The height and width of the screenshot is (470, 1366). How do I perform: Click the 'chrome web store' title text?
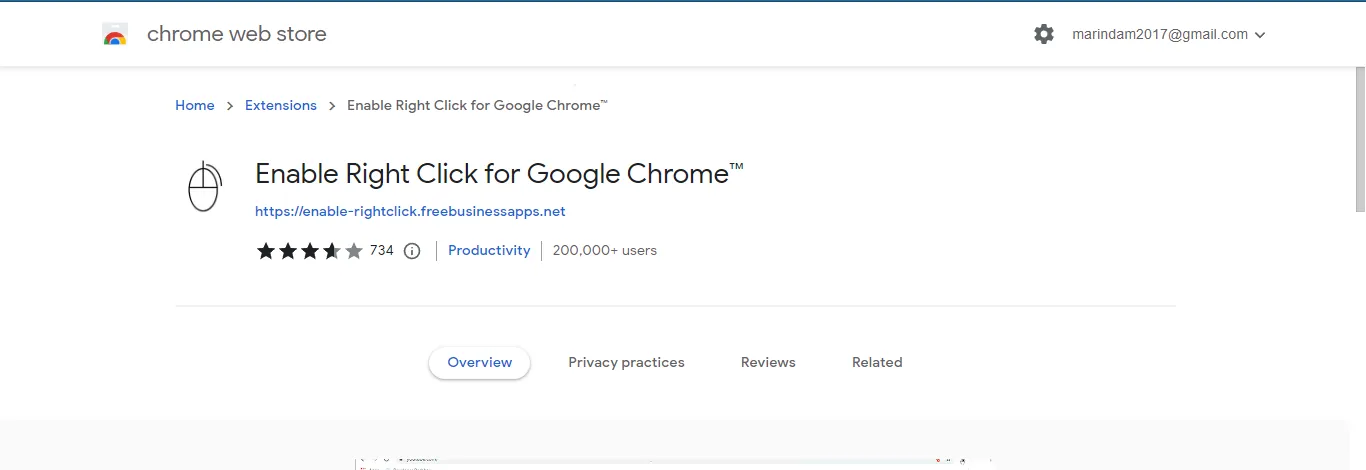click(237, 34)
